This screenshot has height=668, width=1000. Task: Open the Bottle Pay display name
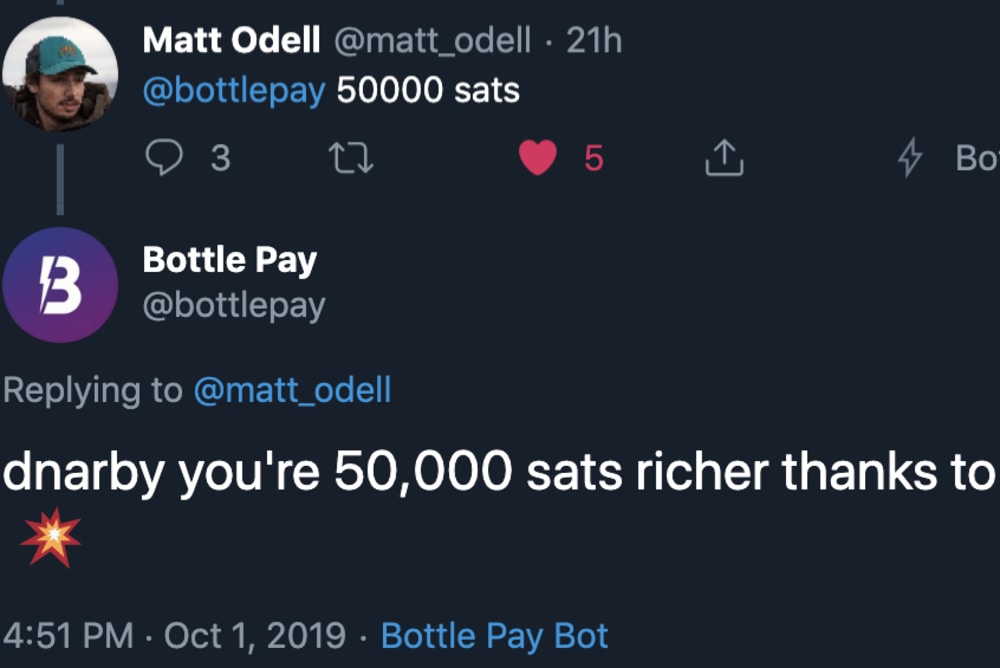point(229,260)
